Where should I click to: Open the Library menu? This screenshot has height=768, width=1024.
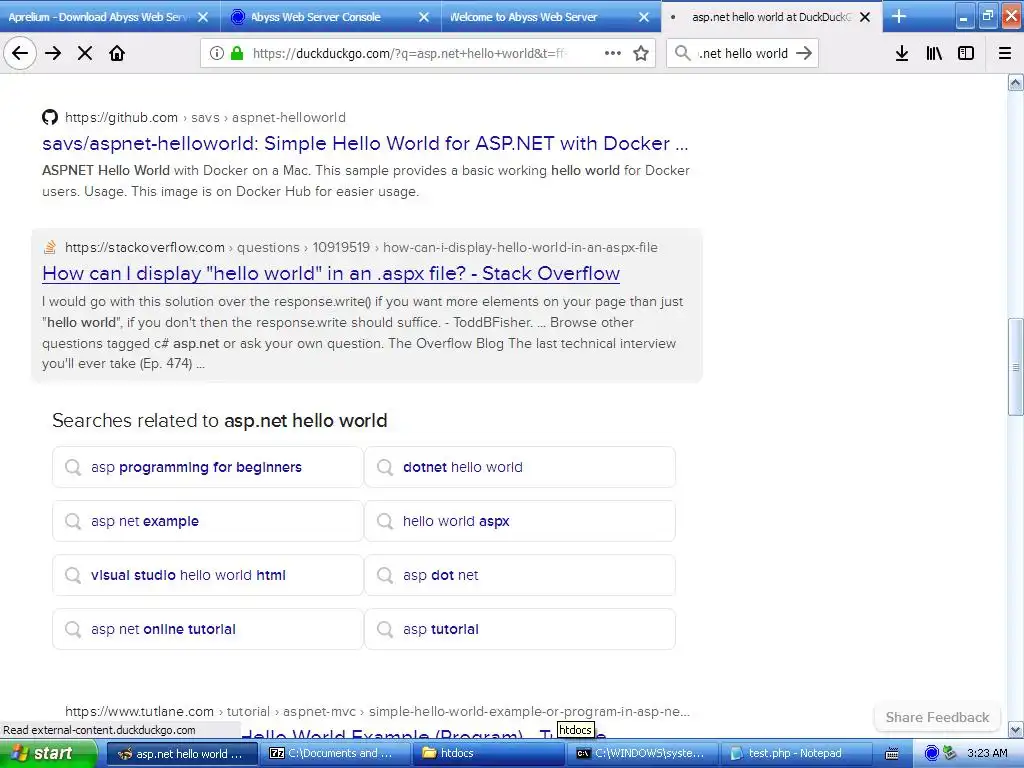click(x=934, y=53)
